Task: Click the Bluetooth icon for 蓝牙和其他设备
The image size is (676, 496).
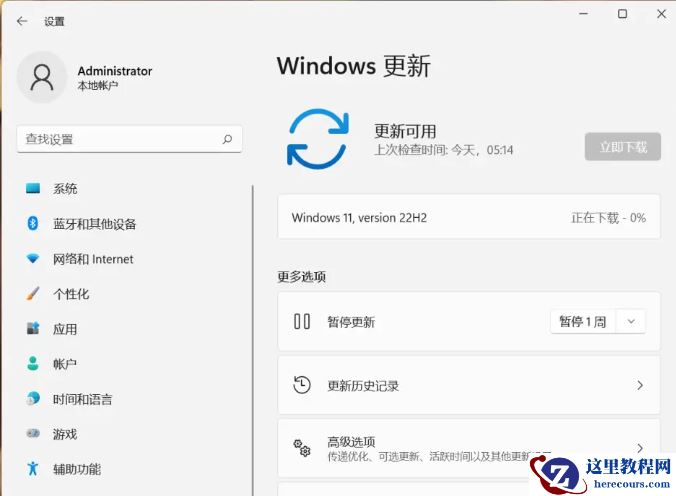Action: [33, 223]
